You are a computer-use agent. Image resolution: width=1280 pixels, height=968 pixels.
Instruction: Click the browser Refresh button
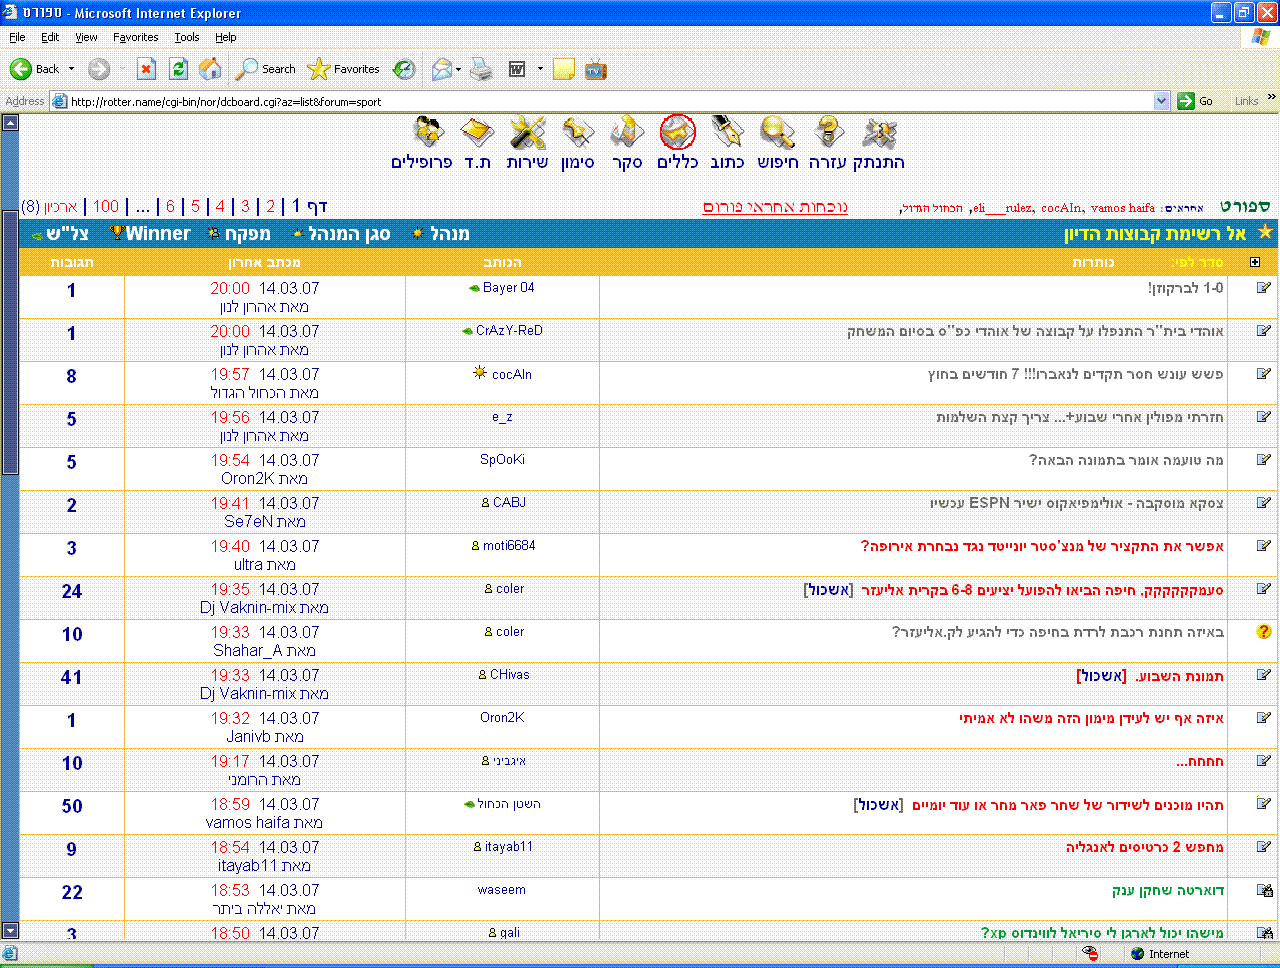click(179, 69)
